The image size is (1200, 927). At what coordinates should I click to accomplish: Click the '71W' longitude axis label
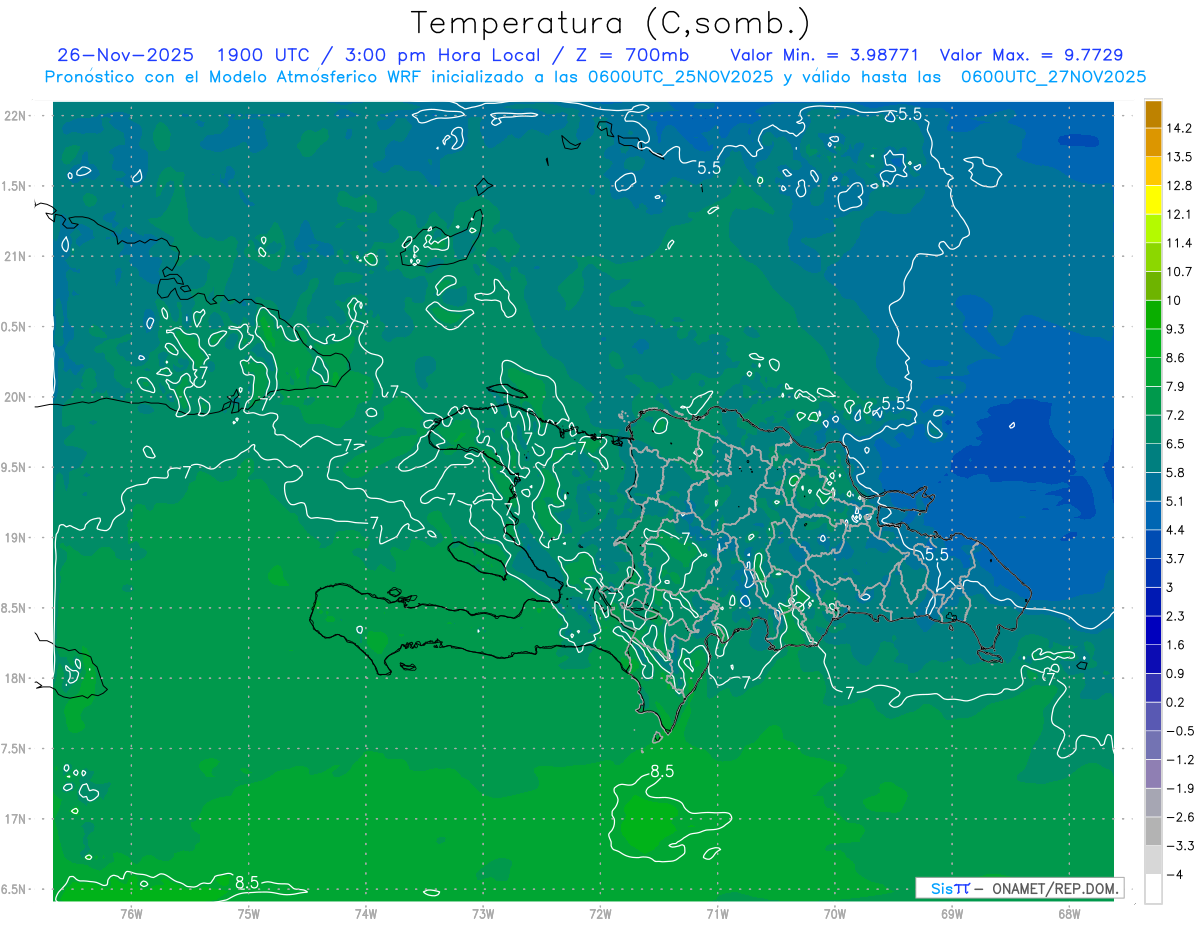[717, 914]
